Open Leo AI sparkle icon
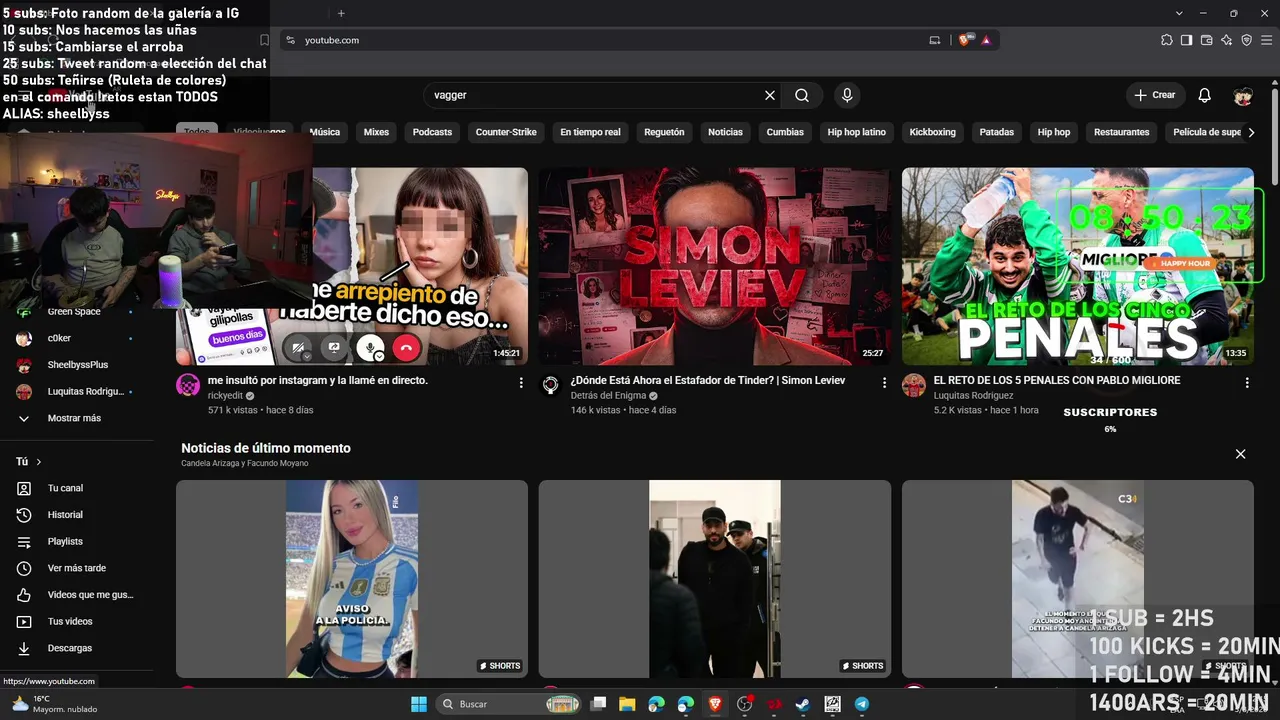Screen dimensions: 1280x720 click(x=1226, y=40)
